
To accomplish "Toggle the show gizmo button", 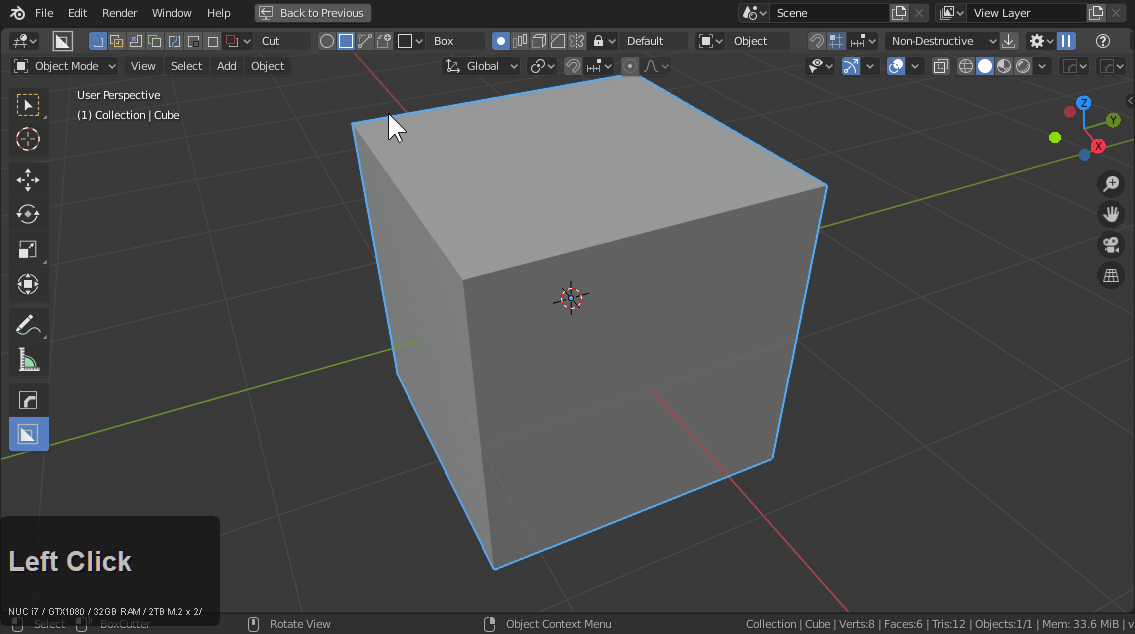I will (851, 66).
